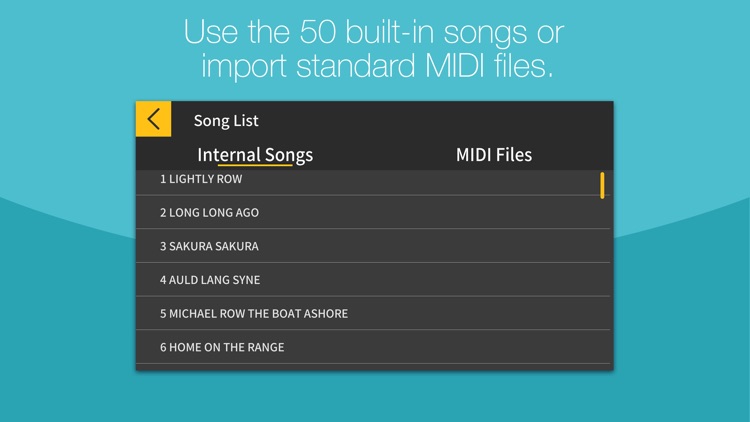Choose song 2 LONG LONG AGO
The height and width of the screenshot is (422, 750).
pos(373,212)
